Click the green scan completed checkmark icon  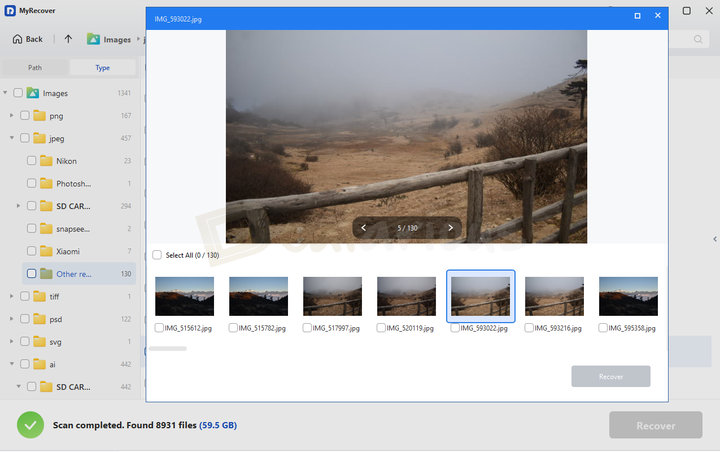[x=30, y=425]
